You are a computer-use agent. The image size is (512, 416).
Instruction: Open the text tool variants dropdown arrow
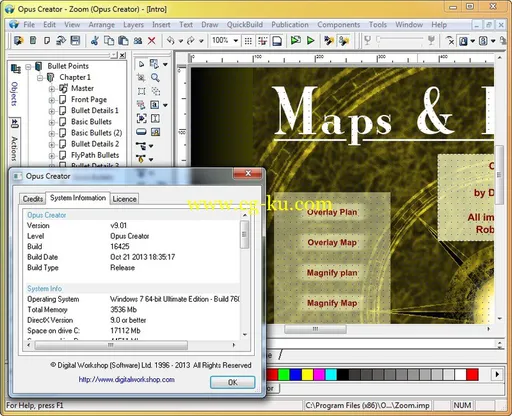tap(165, 105)
